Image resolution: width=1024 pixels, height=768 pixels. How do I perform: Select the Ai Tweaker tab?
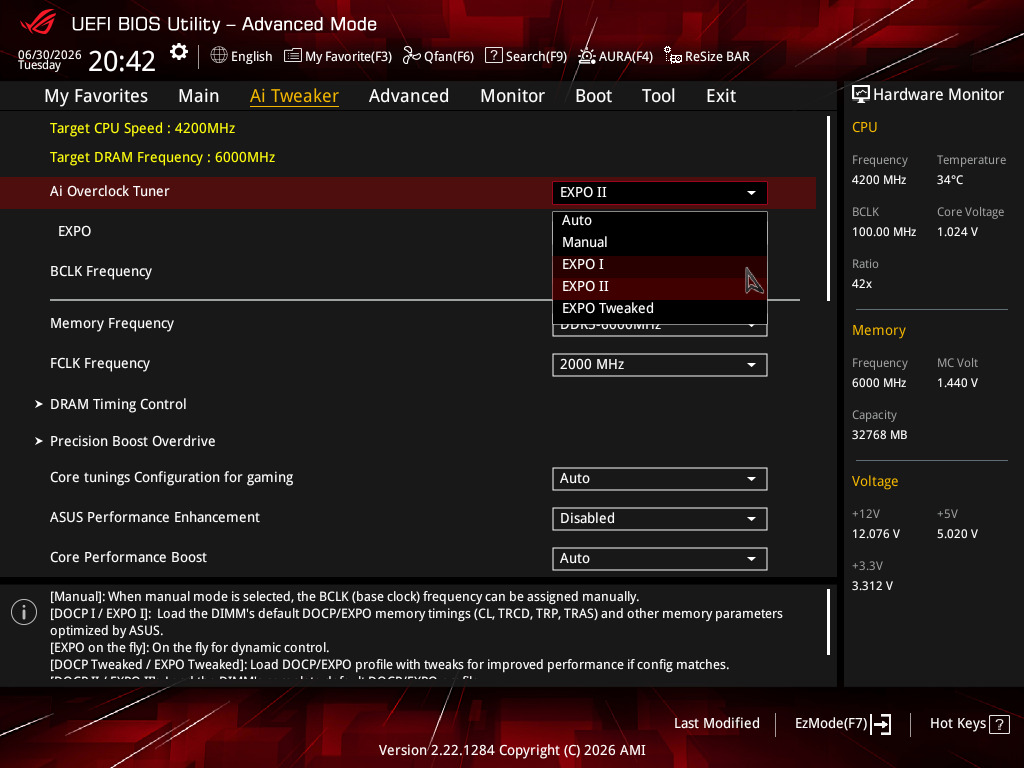pos(294,96)
